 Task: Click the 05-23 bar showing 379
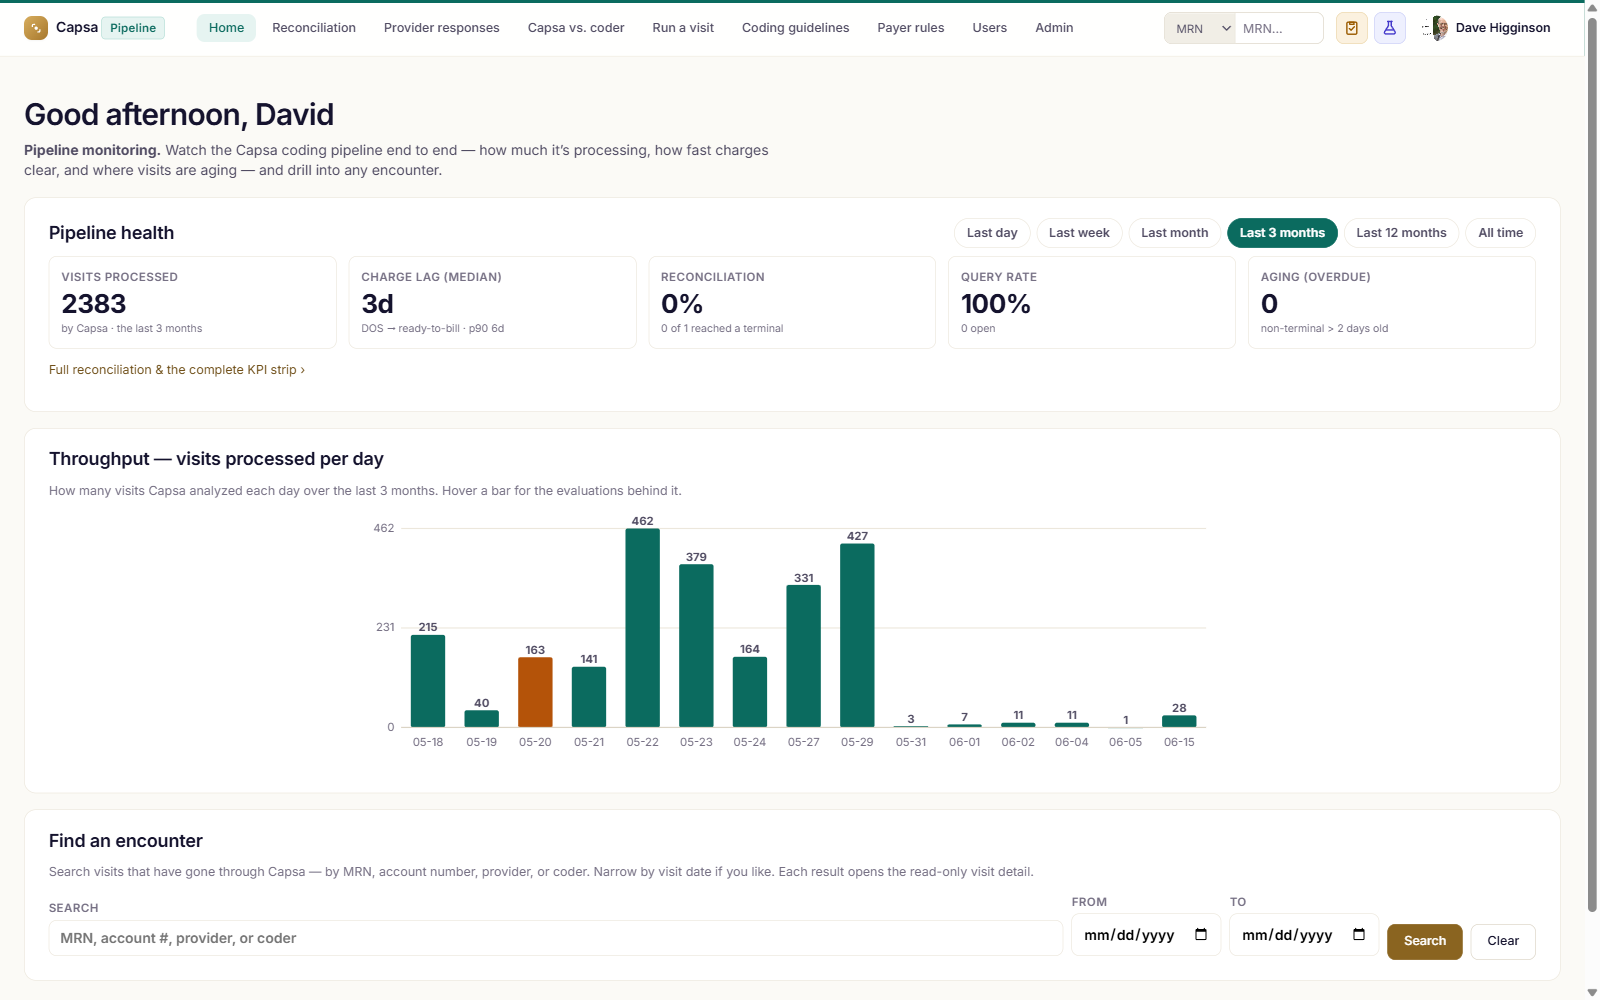tap(696, 646)
